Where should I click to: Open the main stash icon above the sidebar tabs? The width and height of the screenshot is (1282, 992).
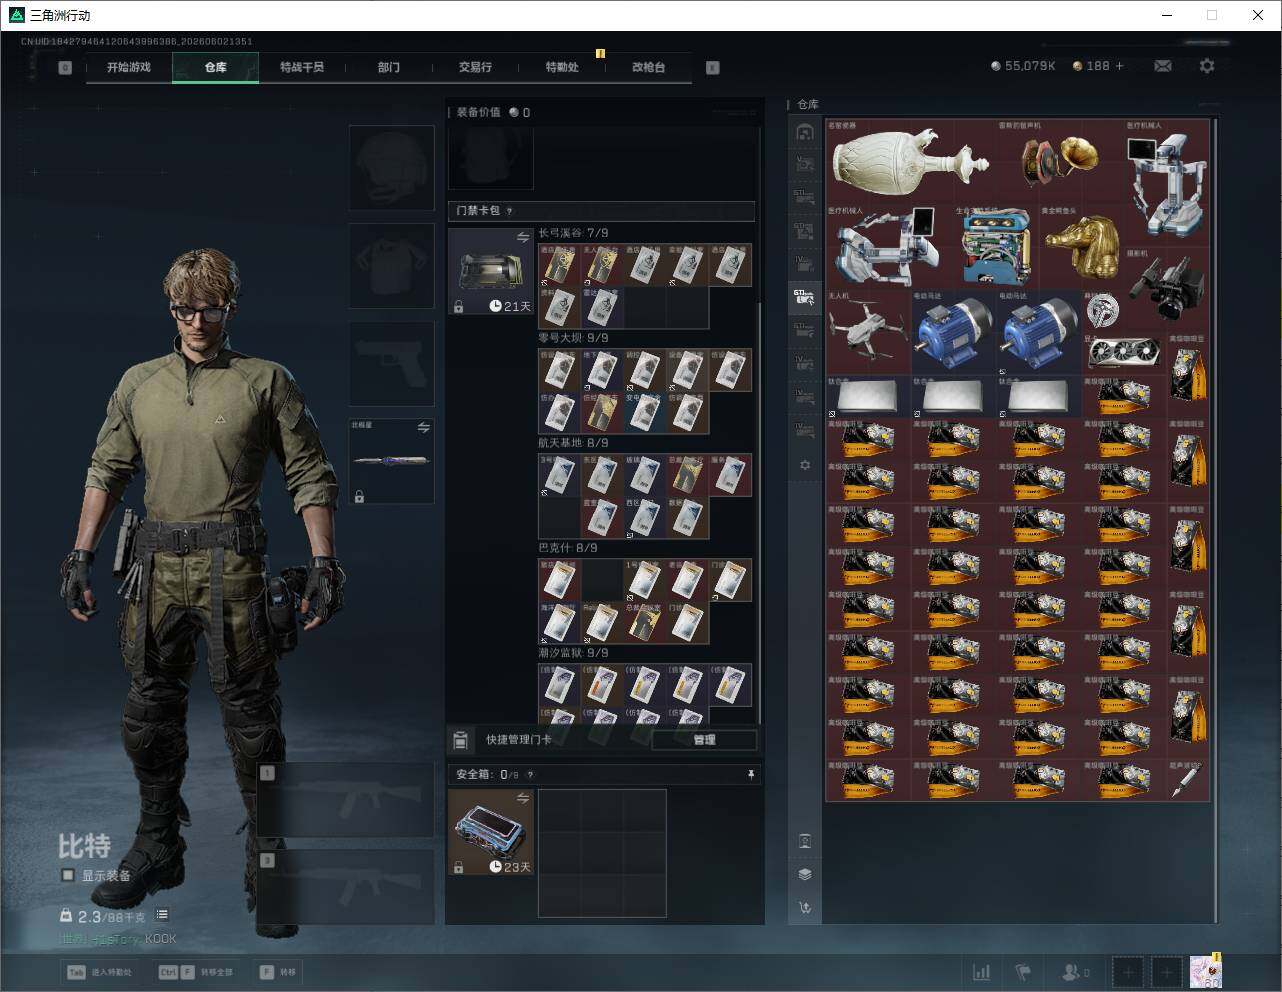coord(805,132)
